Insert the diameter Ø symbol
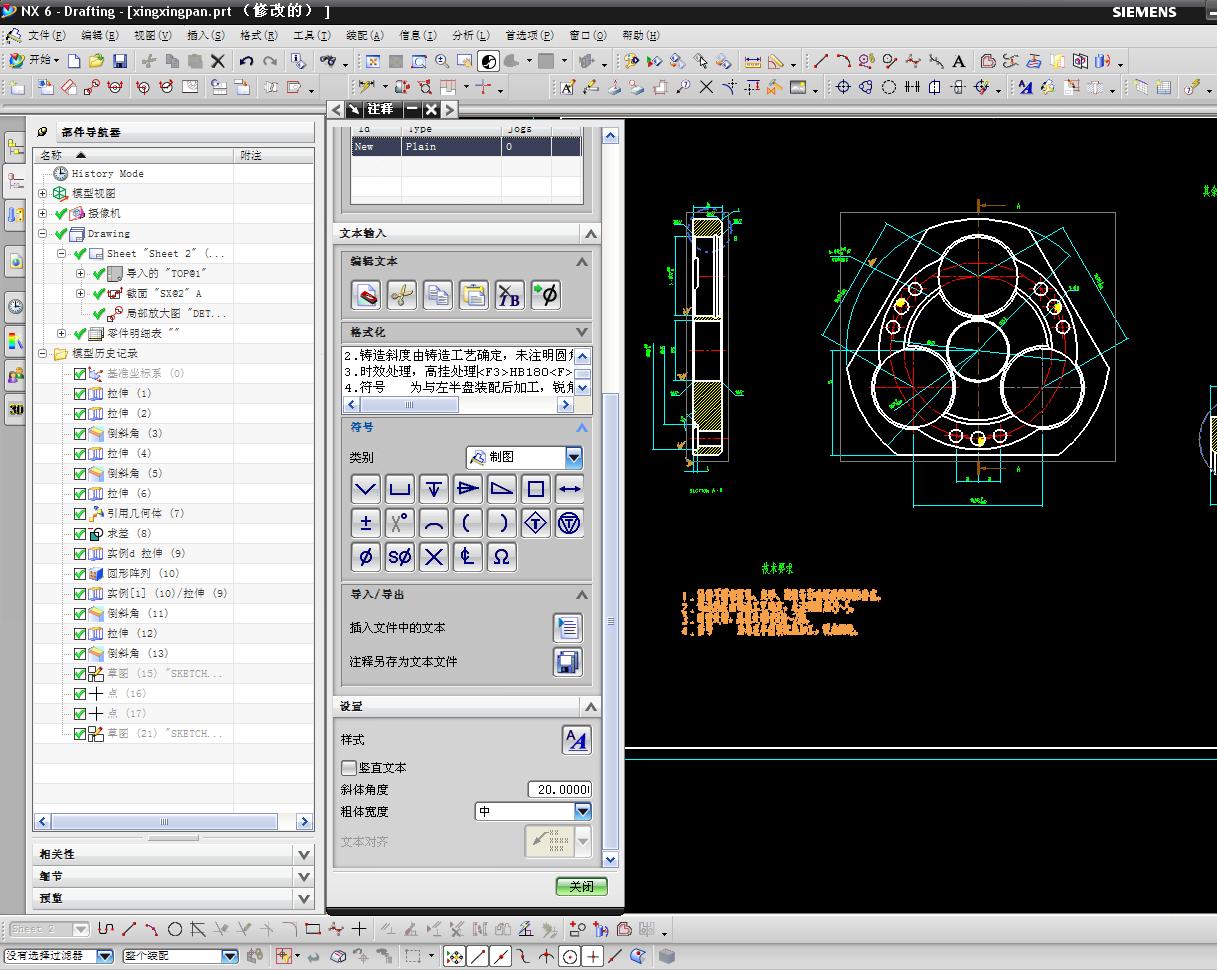 (366, 557)
